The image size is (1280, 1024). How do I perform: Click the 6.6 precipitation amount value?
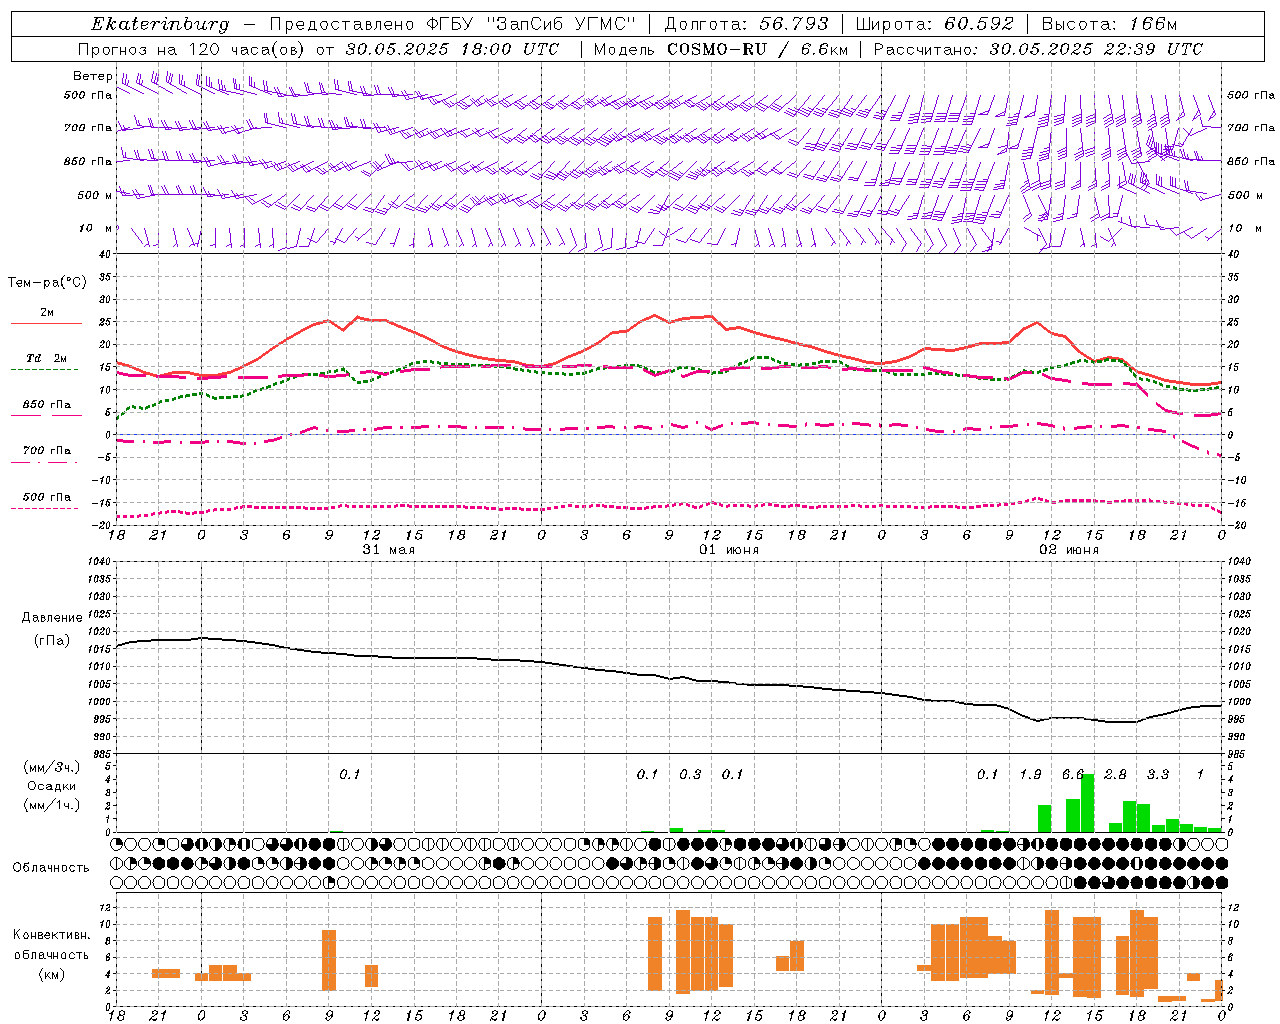1073,775
